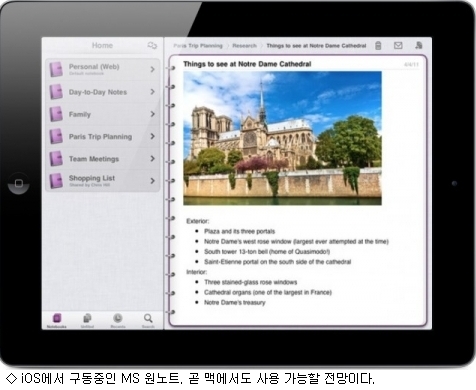Tap the Notre Dame Cathedral photo

tap(282, 138)
